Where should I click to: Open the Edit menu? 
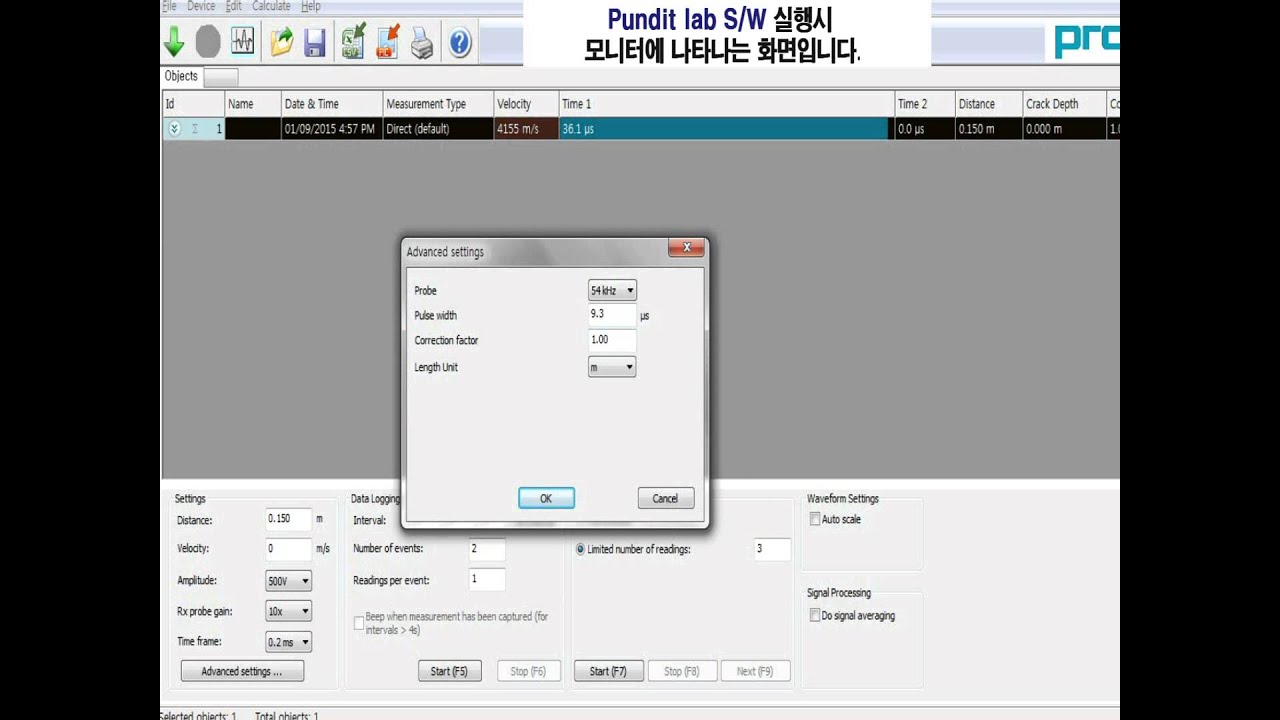[233, 6]
